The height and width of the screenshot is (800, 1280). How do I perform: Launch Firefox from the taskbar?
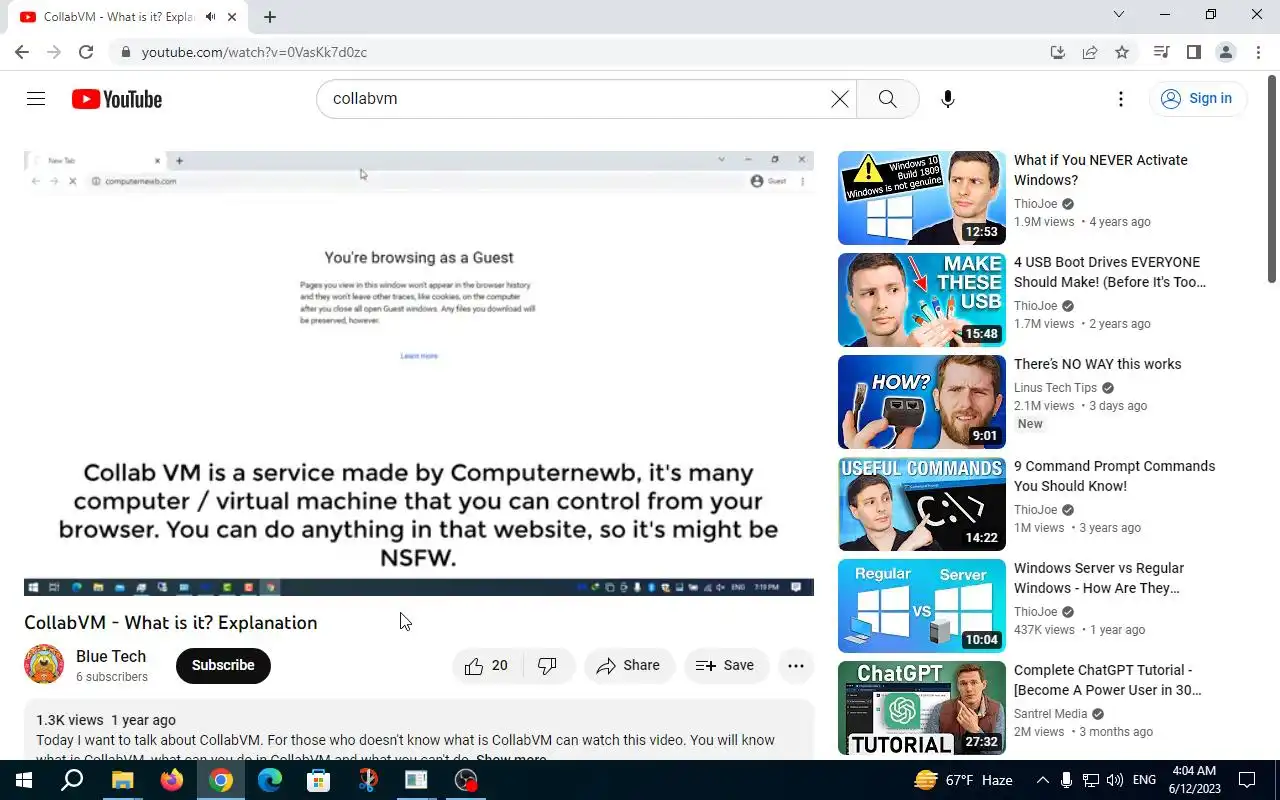(171, 780)
